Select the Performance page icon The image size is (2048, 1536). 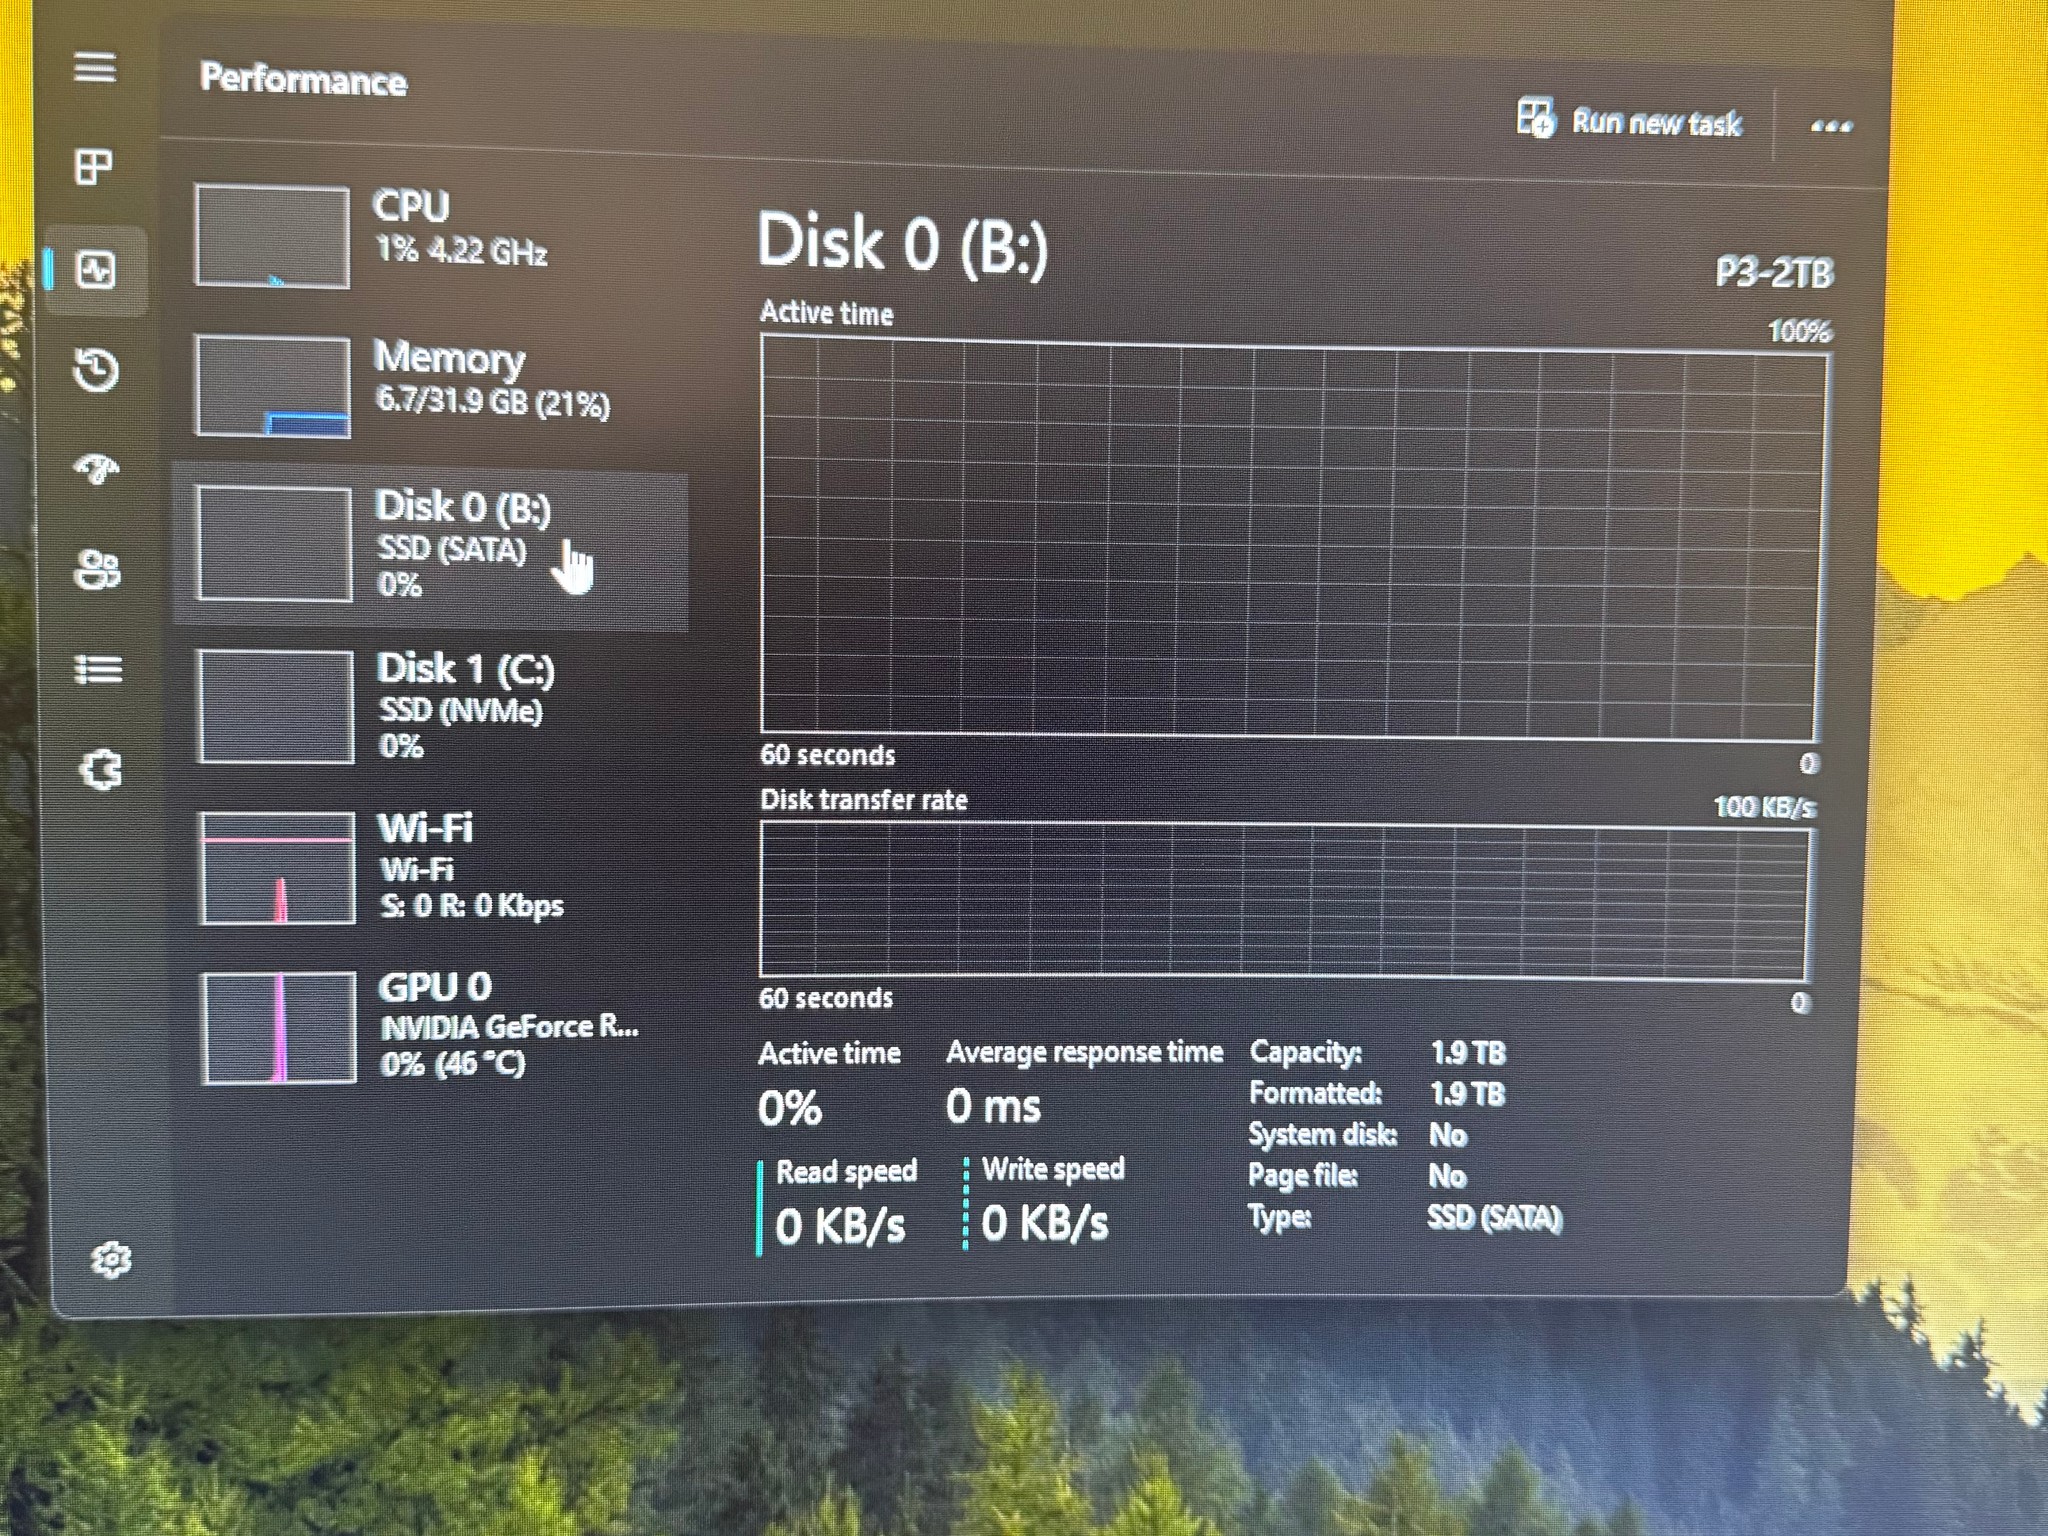pyautogui.click(x=96, y=270)
